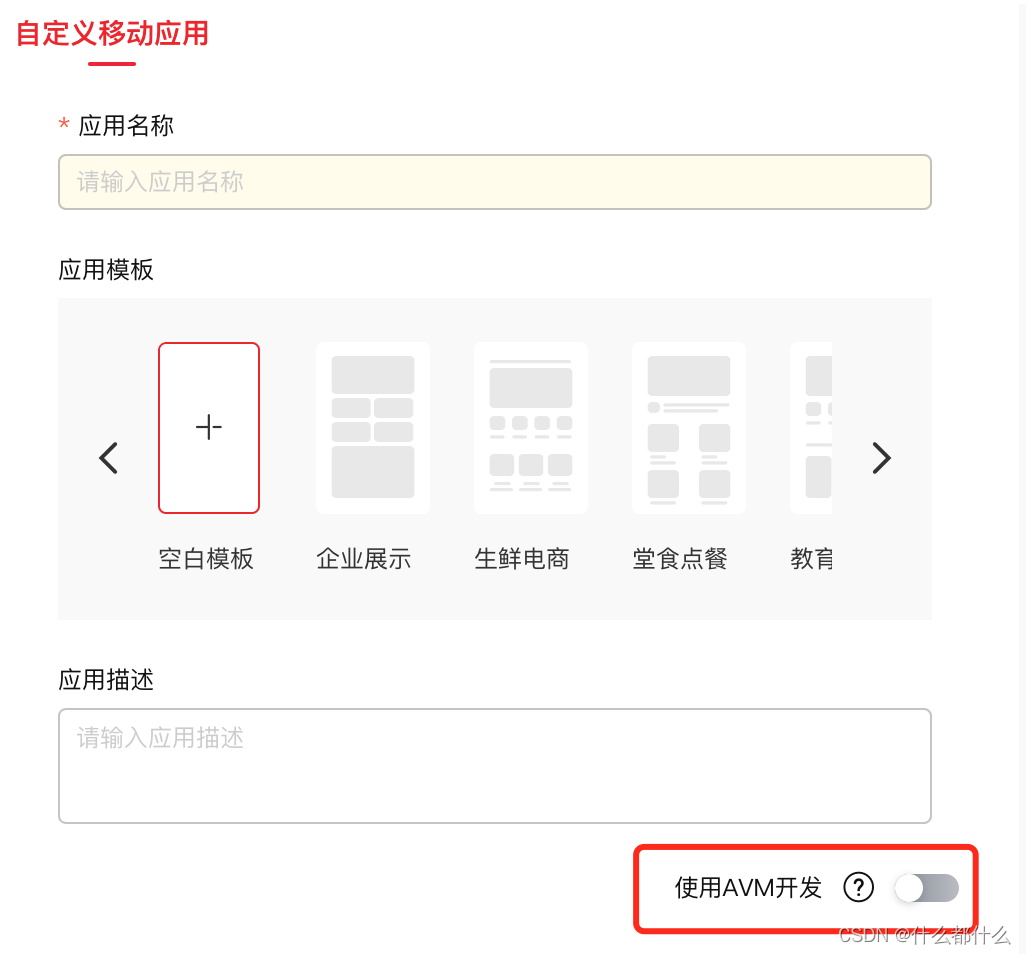Click the left arrow in template carousel
1026x954 pixels.
click(109, 458)
